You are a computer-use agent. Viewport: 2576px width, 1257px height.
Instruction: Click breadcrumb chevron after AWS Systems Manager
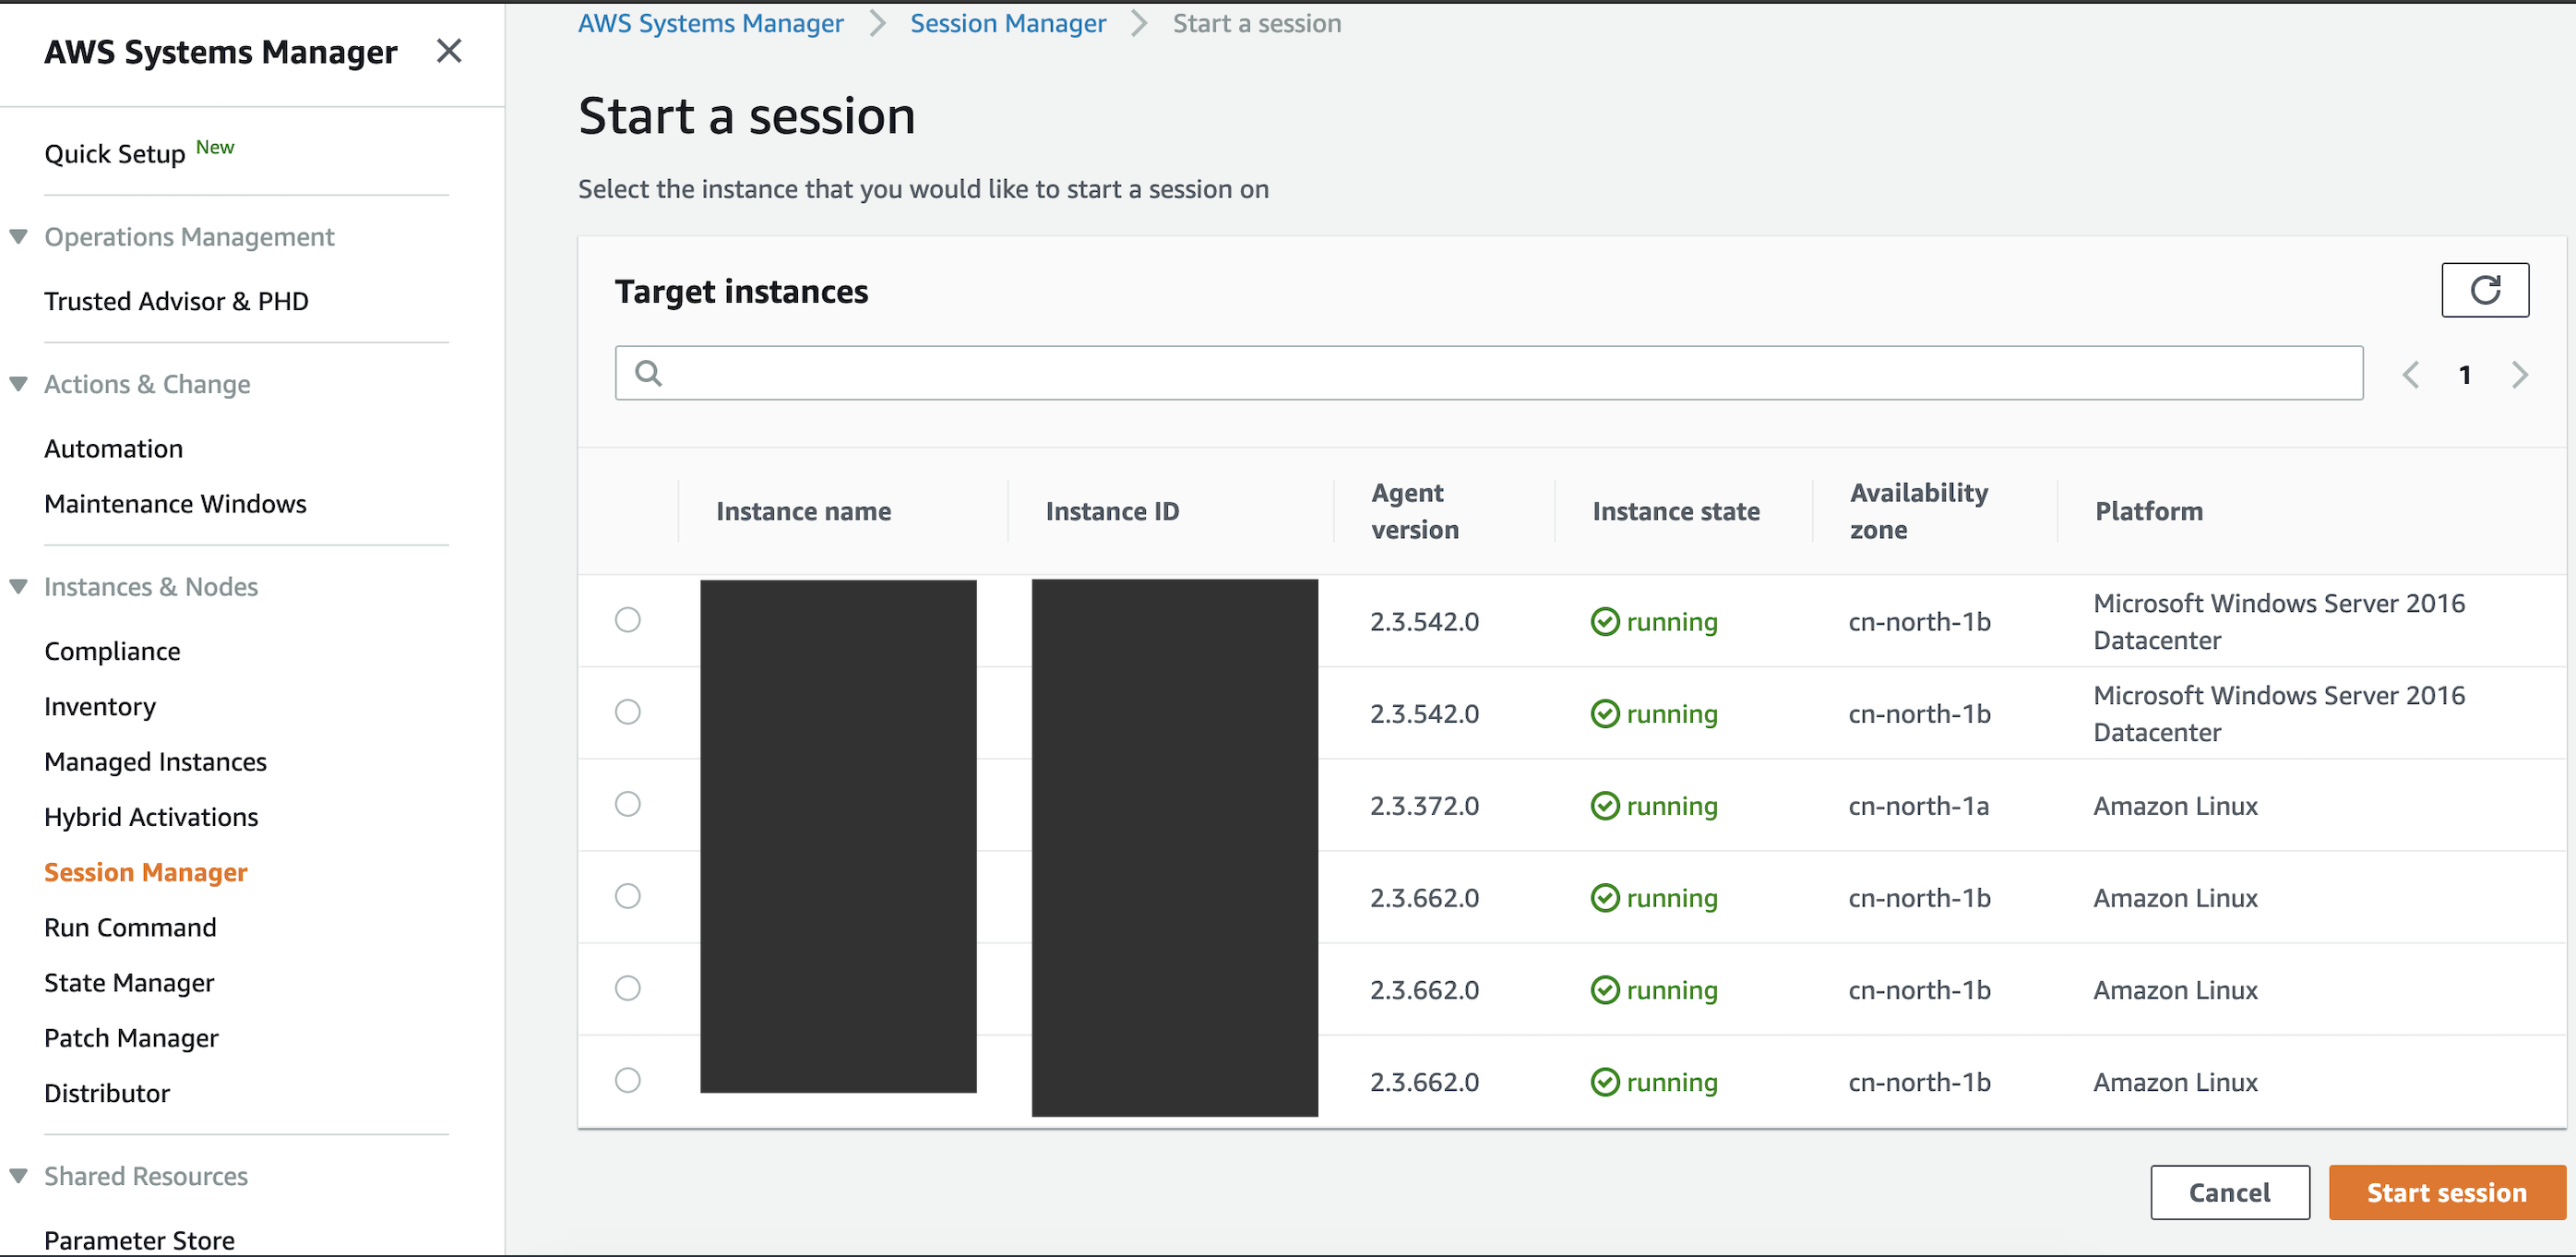coord(877,23)
